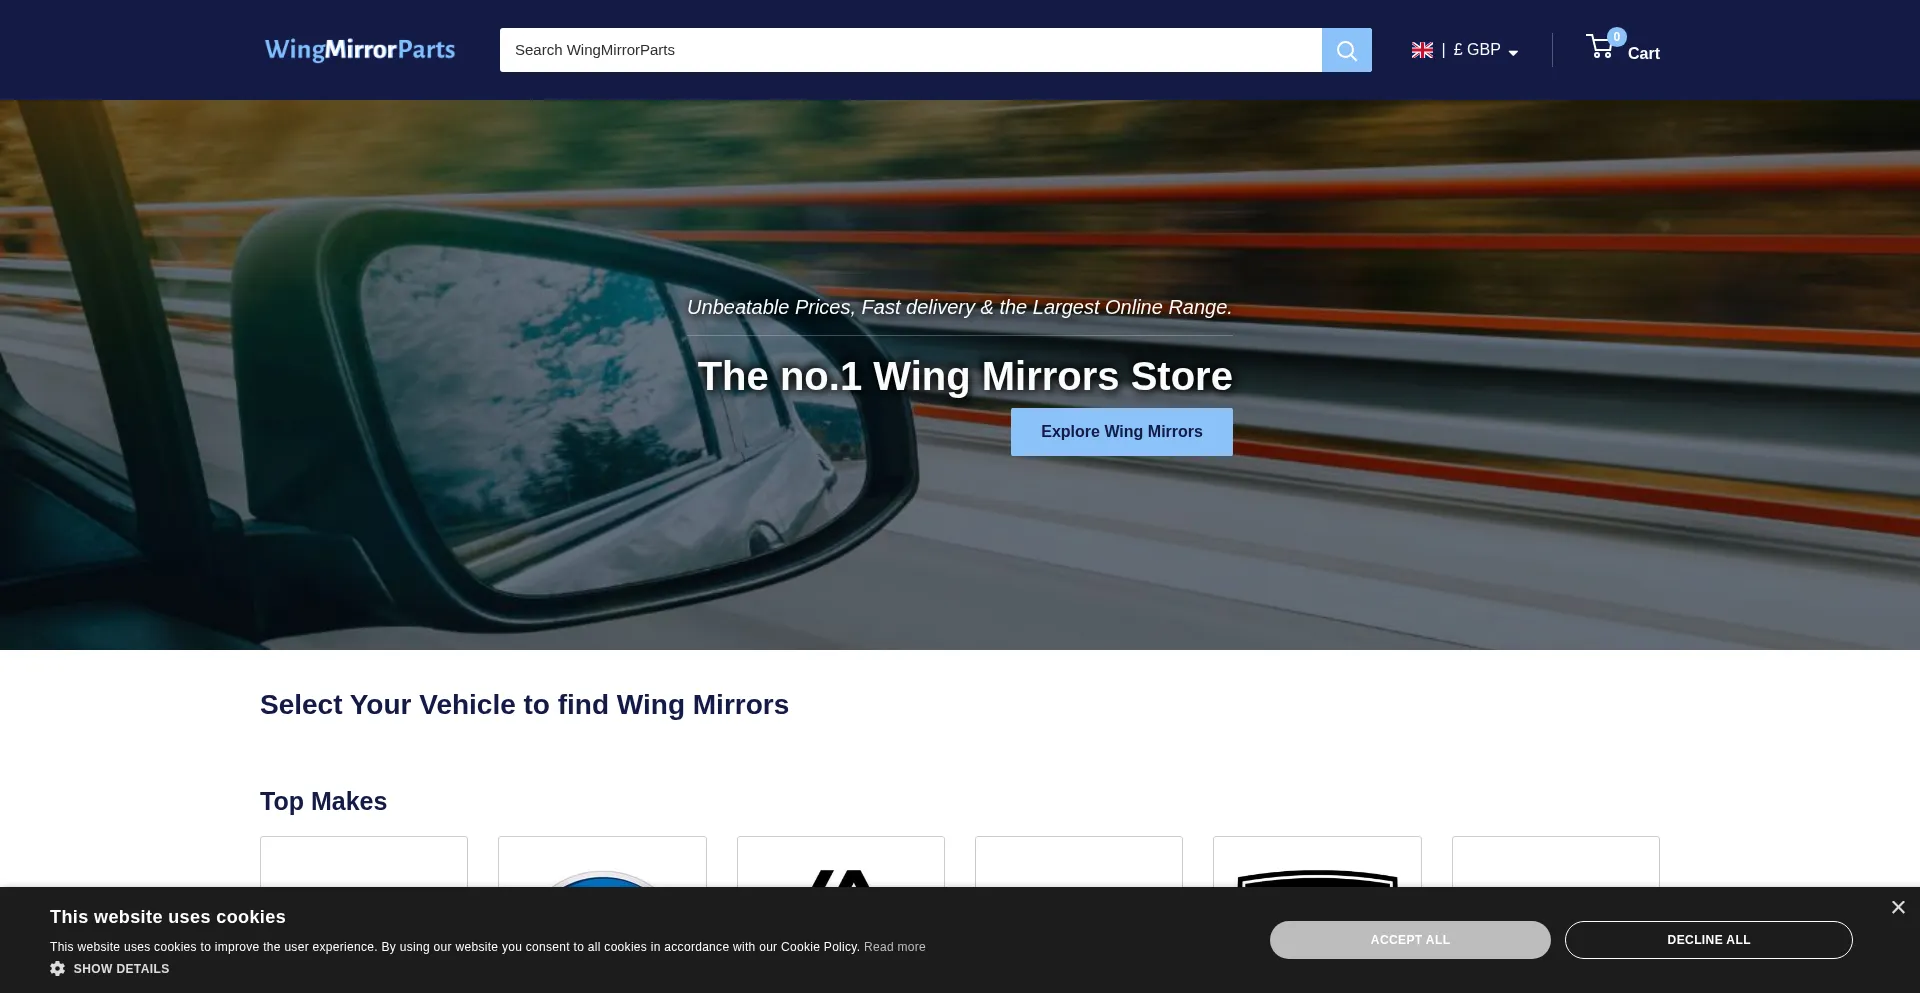The height and width of the screenshot is (993, 1920).
Task: Open the cookie policy Read more link
Action: [894, 947]
